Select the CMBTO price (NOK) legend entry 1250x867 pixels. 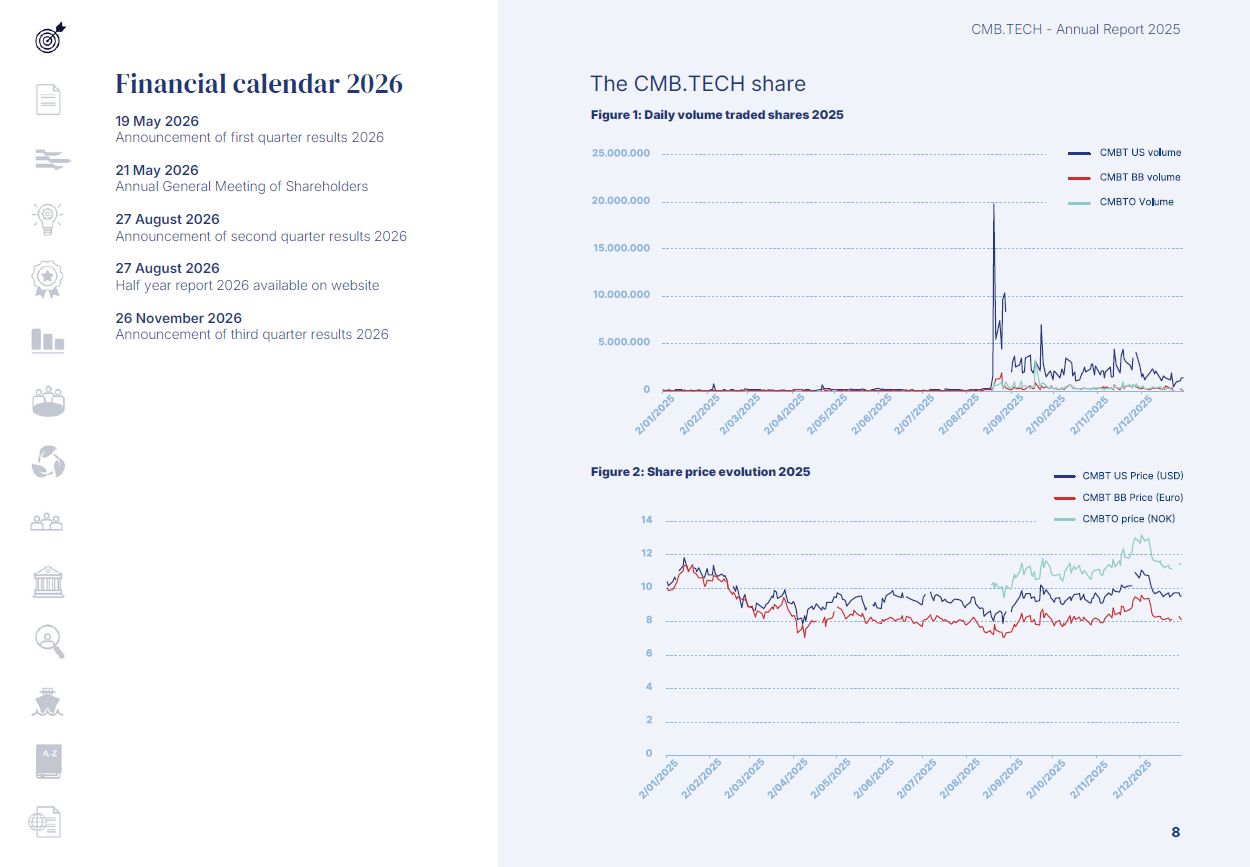click(1115, 519)
